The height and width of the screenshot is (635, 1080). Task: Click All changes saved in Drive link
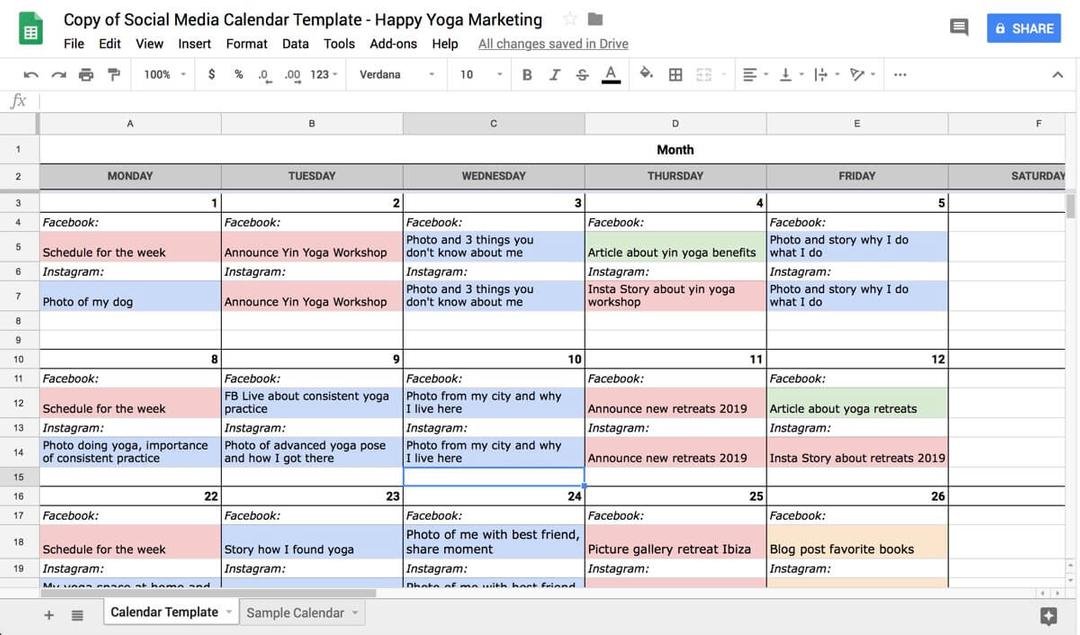tap(553, 44)
